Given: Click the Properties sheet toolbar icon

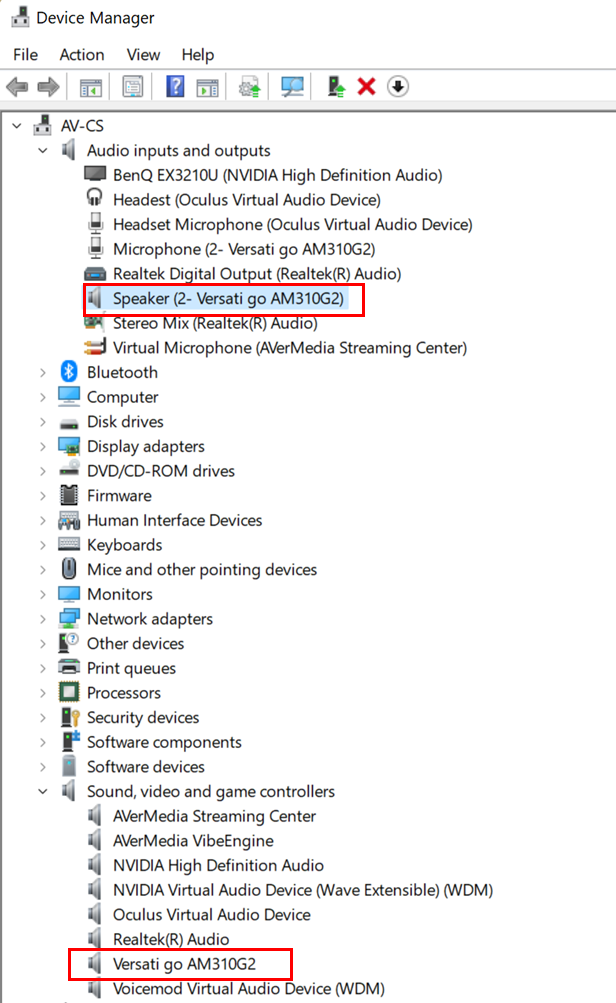Looking at the screenshot, I should (133, 87).
